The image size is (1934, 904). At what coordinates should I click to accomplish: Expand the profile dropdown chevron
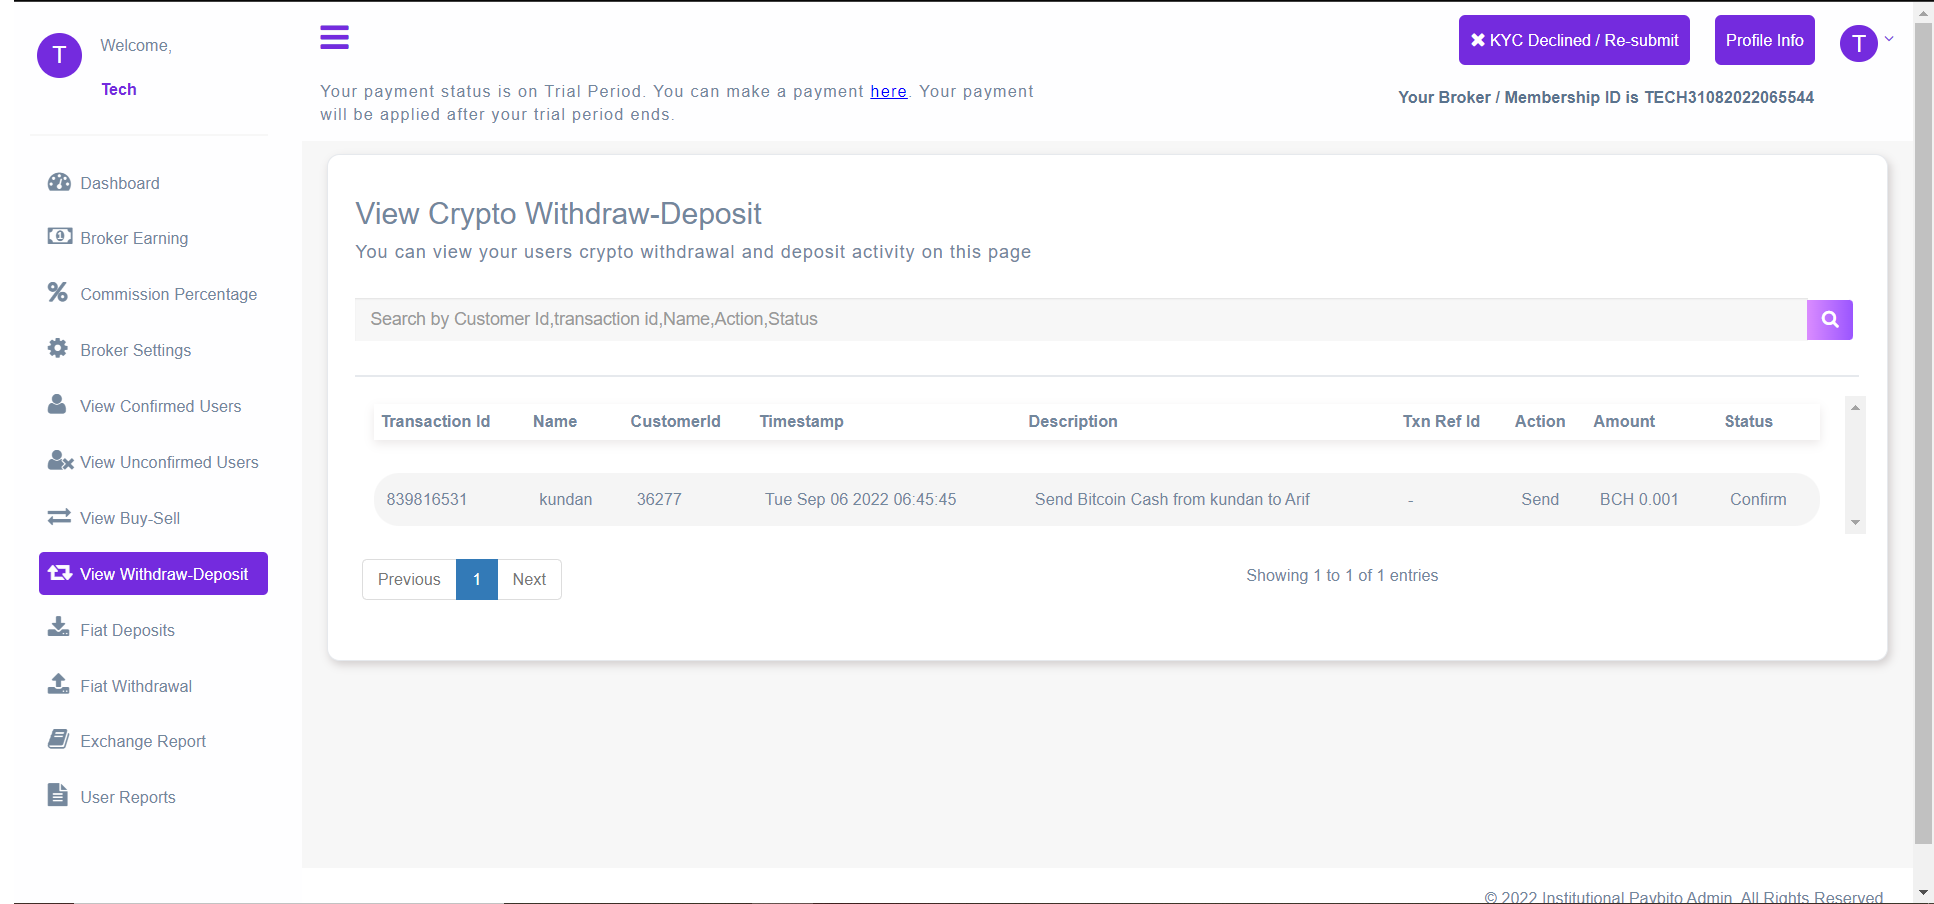(x=1889, y=39)
